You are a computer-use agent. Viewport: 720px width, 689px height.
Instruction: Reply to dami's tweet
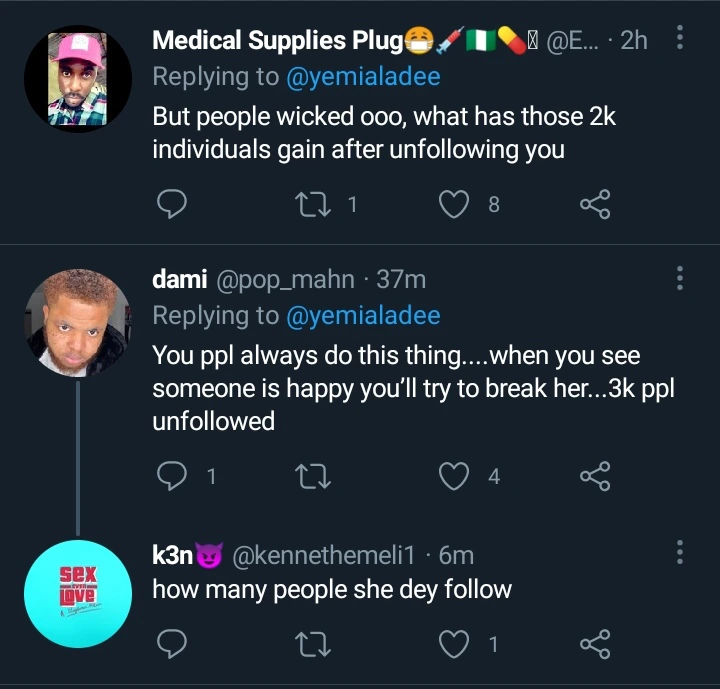[x=173, y=476]
